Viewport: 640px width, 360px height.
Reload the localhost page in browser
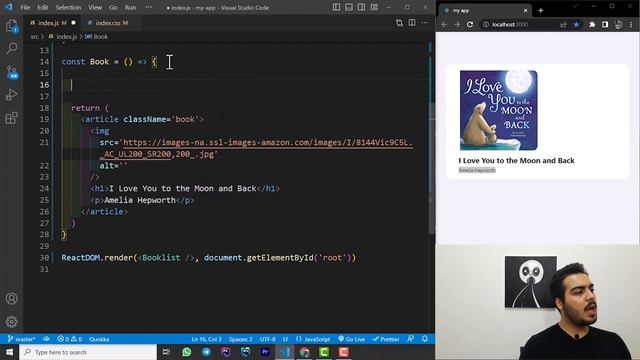470,24
